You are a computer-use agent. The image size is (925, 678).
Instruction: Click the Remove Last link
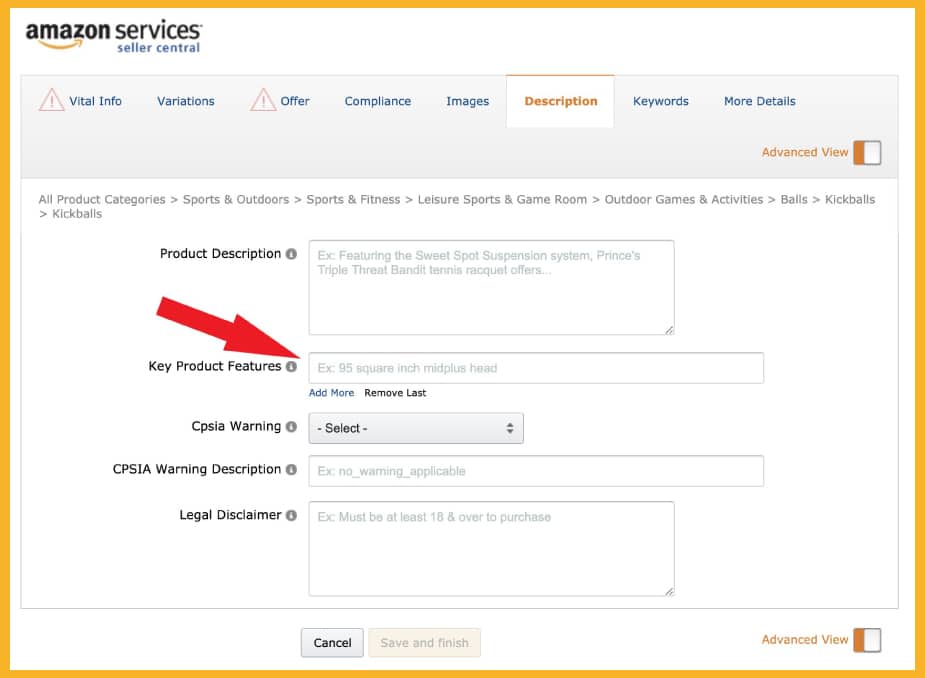[x=394, y=393]
